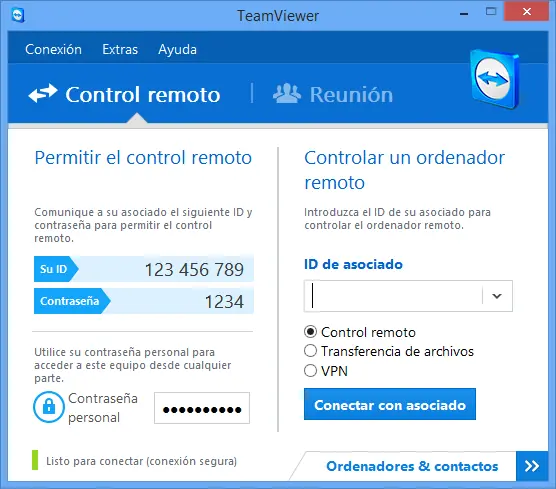Switch to the Control remoto tab
The width and height of the screenshot is (556, 489).
pyautogui.click(x=124, y=94)
